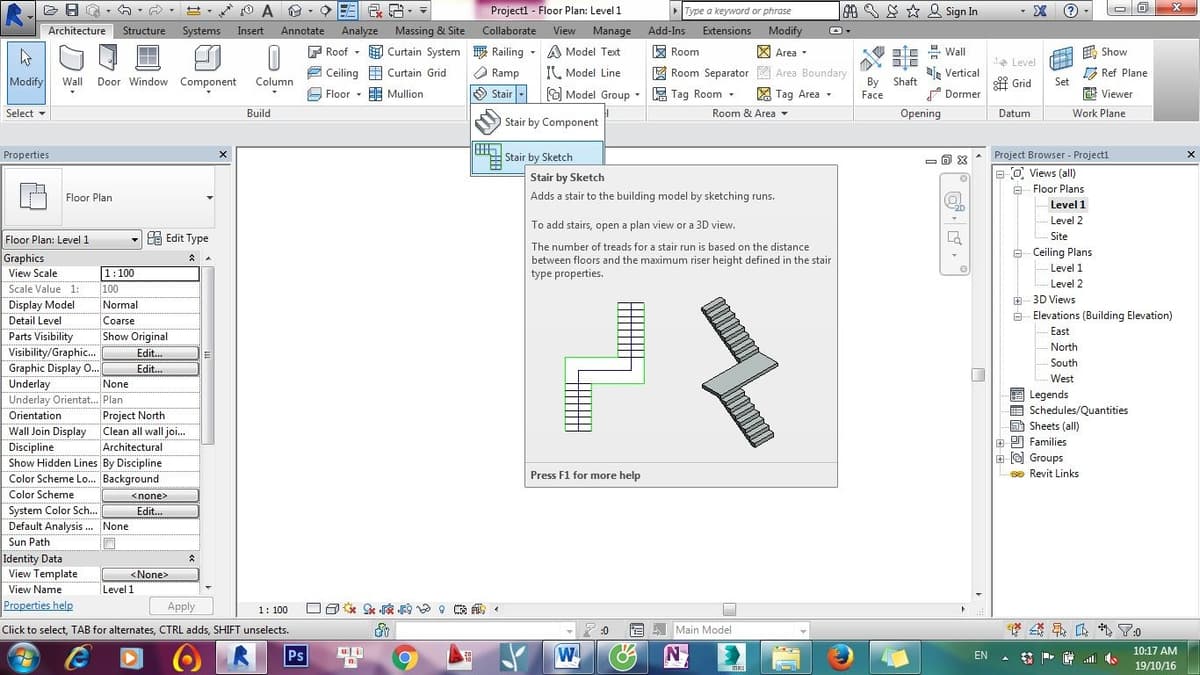Click the View Template None button

click(x=150, y=575)
